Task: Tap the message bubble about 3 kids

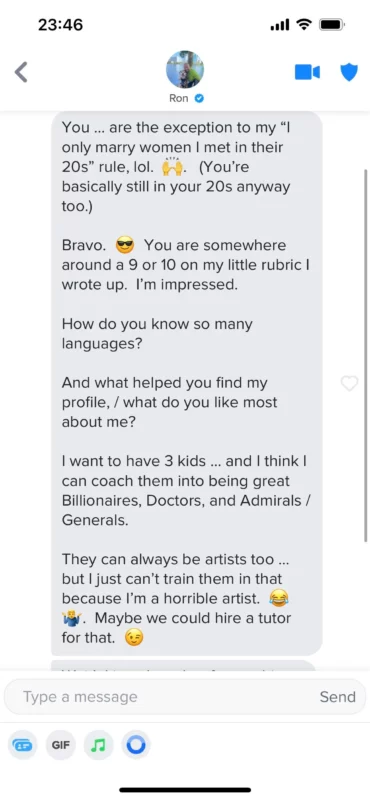Action: (187, 383)
